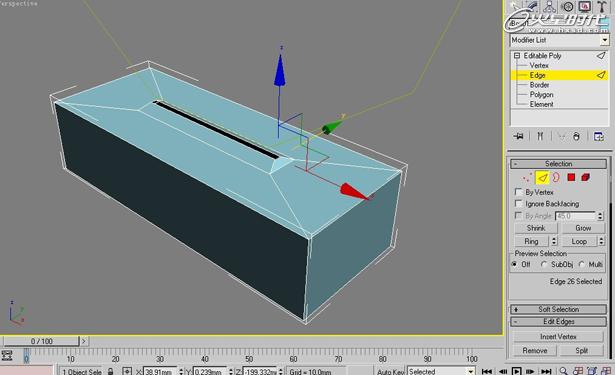The height and width of the screenshot is (375, 615).
Task: Click the By Angle value spinner
Action: coord(600,216)
